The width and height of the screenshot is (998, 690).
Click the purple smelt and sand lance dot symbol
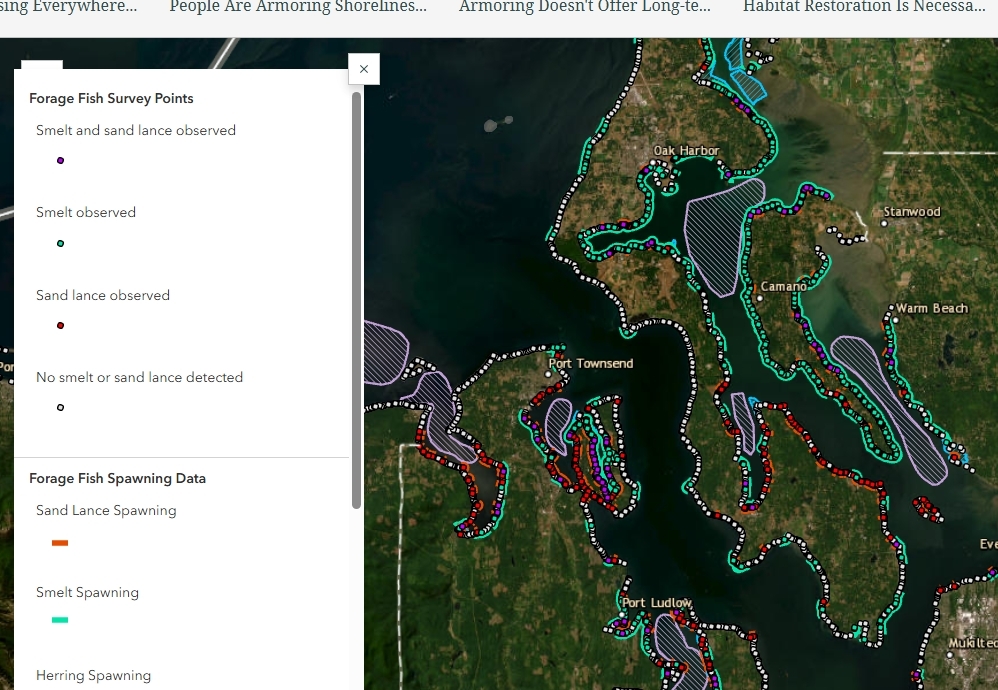(60, 160)
